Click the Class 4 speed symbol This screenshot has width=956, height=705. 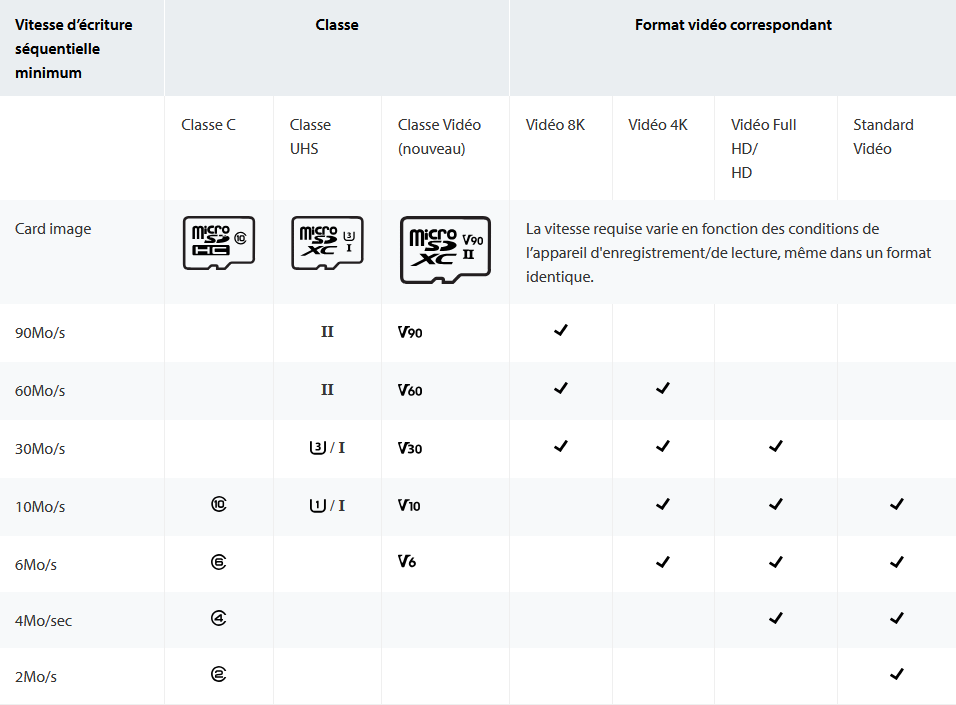pos(219,618)
